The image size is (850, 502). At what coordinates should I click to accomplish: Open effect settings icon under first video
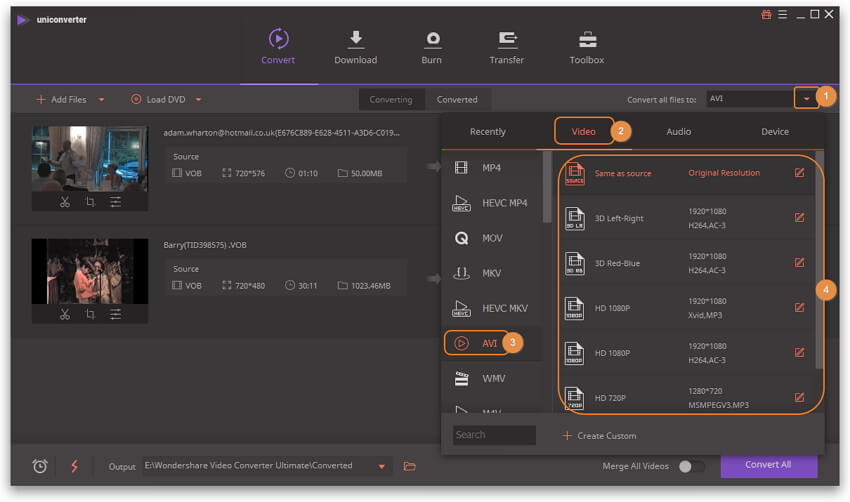(115, 202)
